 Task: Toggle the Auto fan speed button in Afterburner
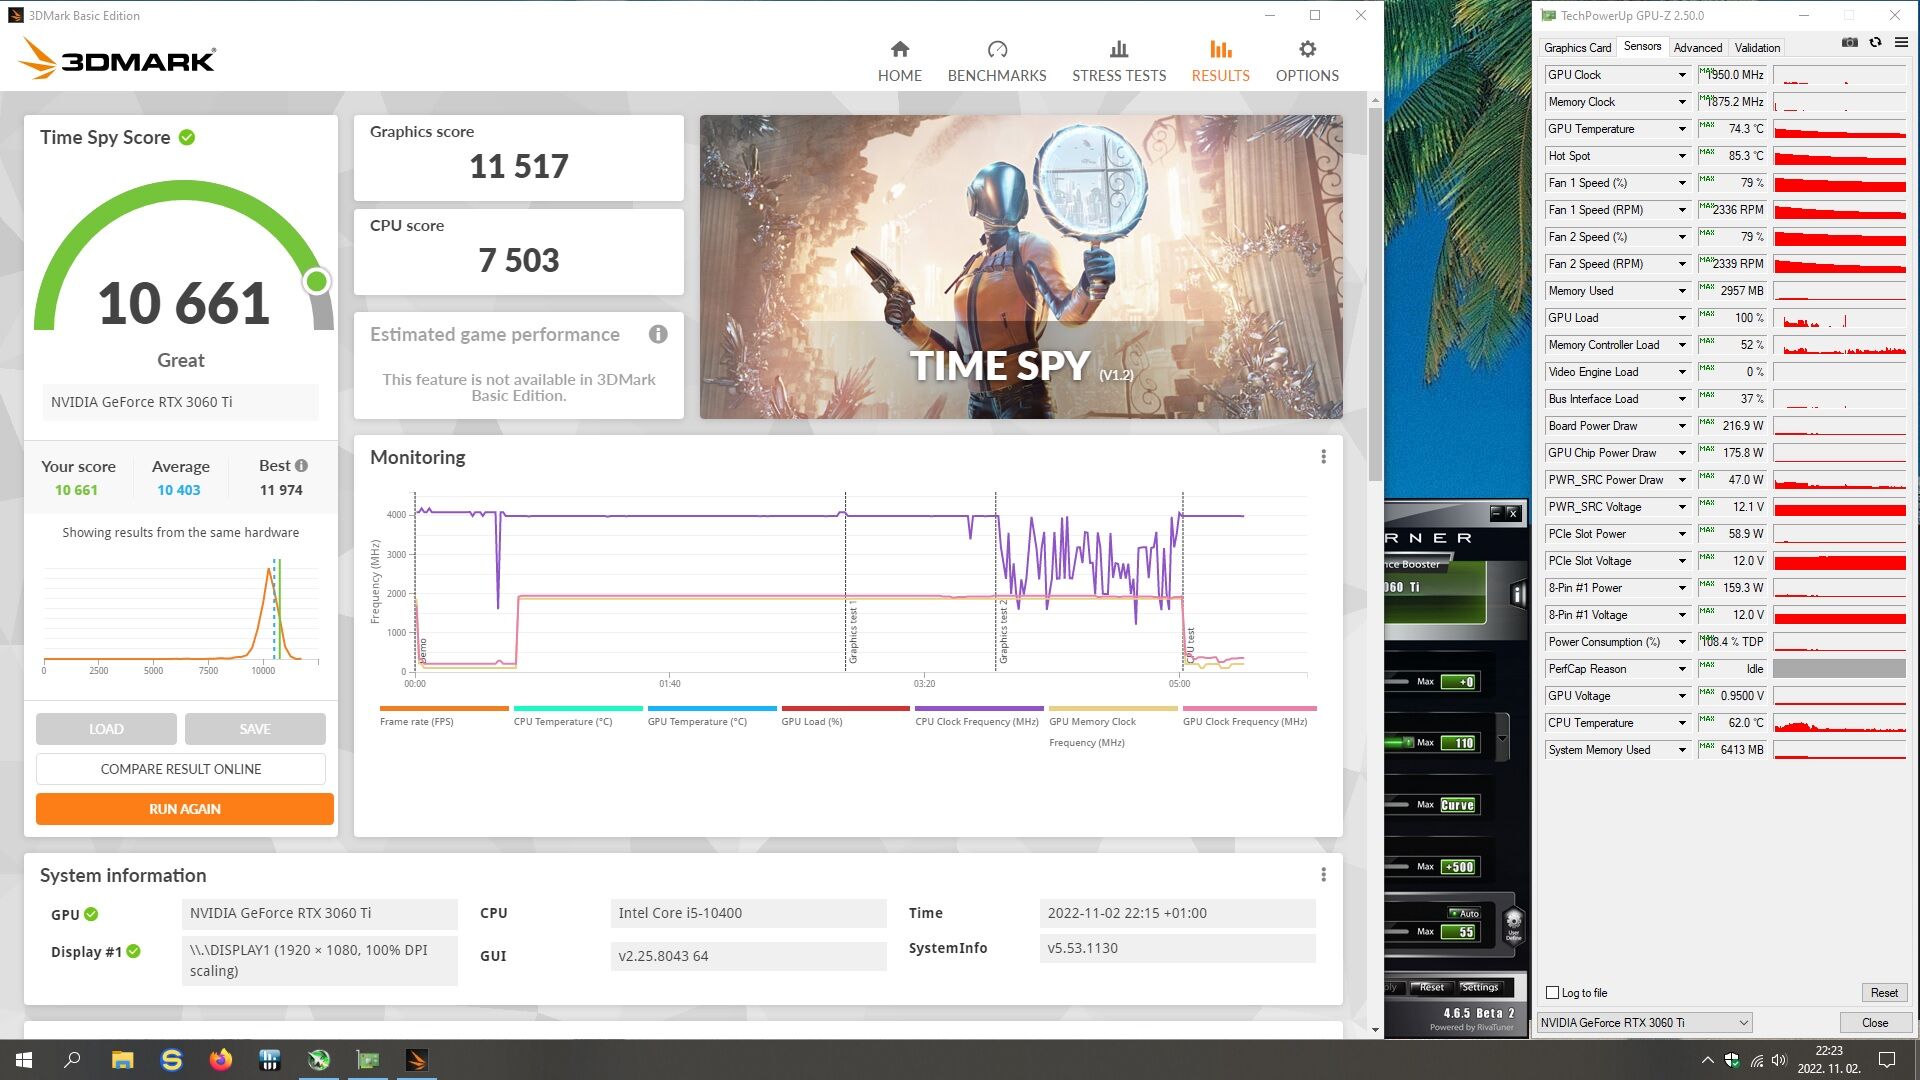[x=1464, y=913]
